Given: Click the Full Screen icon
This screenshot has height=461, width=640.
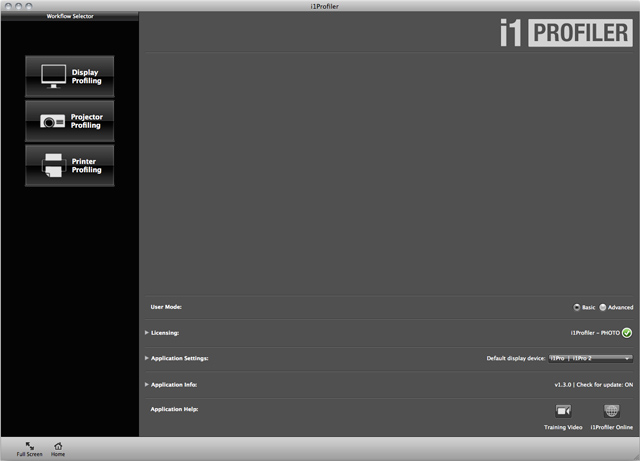Looking at the screenshot, I should pos(29,446).
